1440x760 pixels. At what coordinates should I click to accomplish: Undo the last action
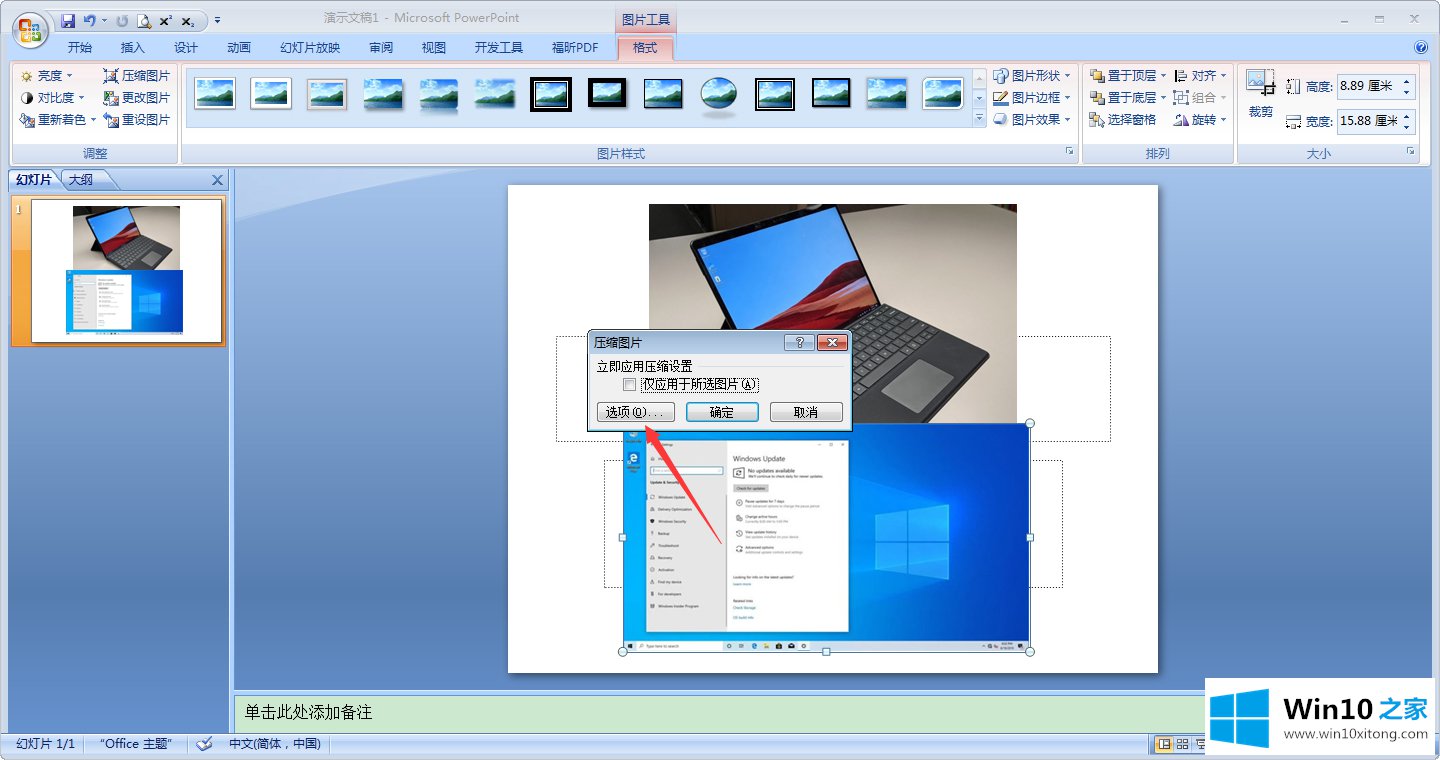(x=90, y=20)
